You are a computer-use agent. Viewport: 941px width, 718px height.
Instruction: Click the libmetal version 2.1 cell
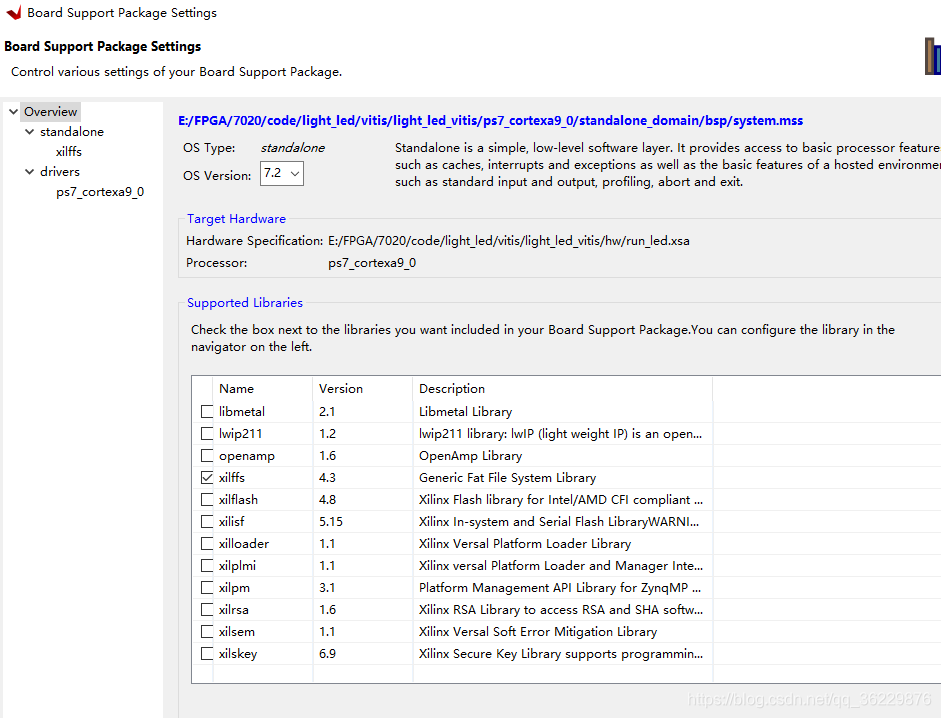click(x=327, y=412)
